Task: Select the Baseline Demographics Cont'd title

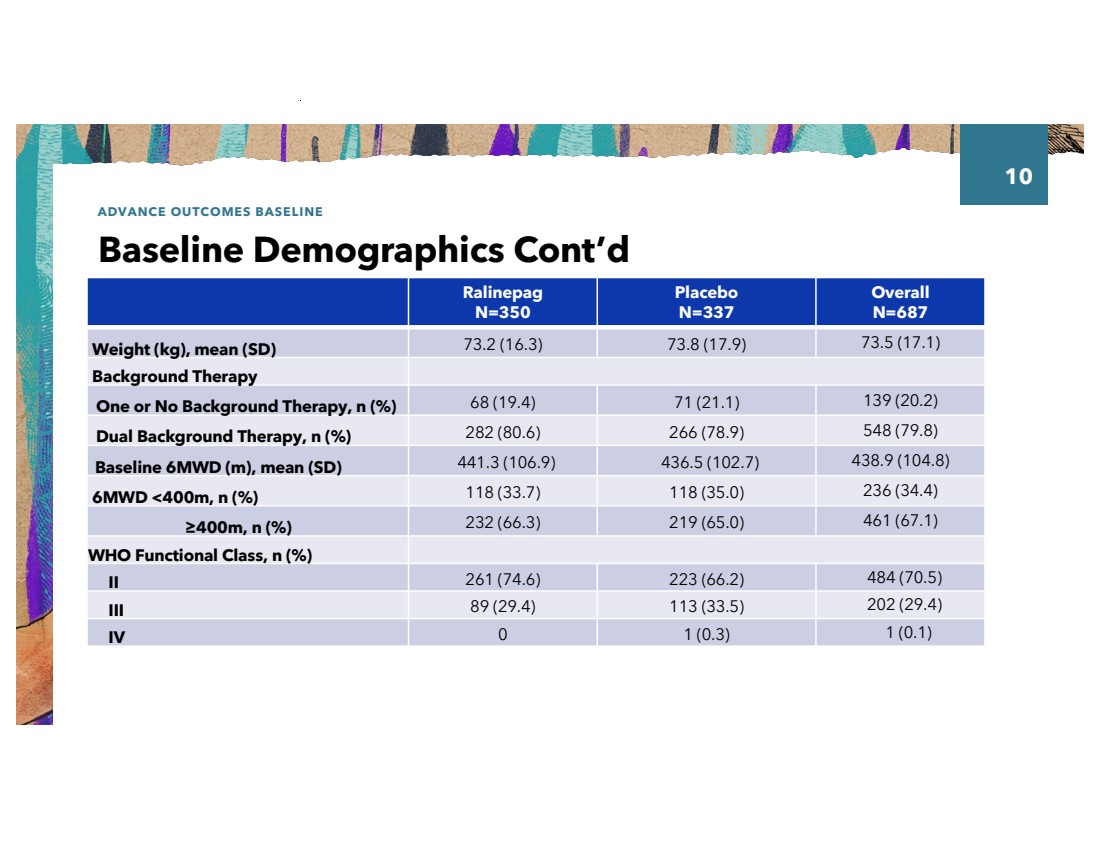Action: (x=363, y=249)
